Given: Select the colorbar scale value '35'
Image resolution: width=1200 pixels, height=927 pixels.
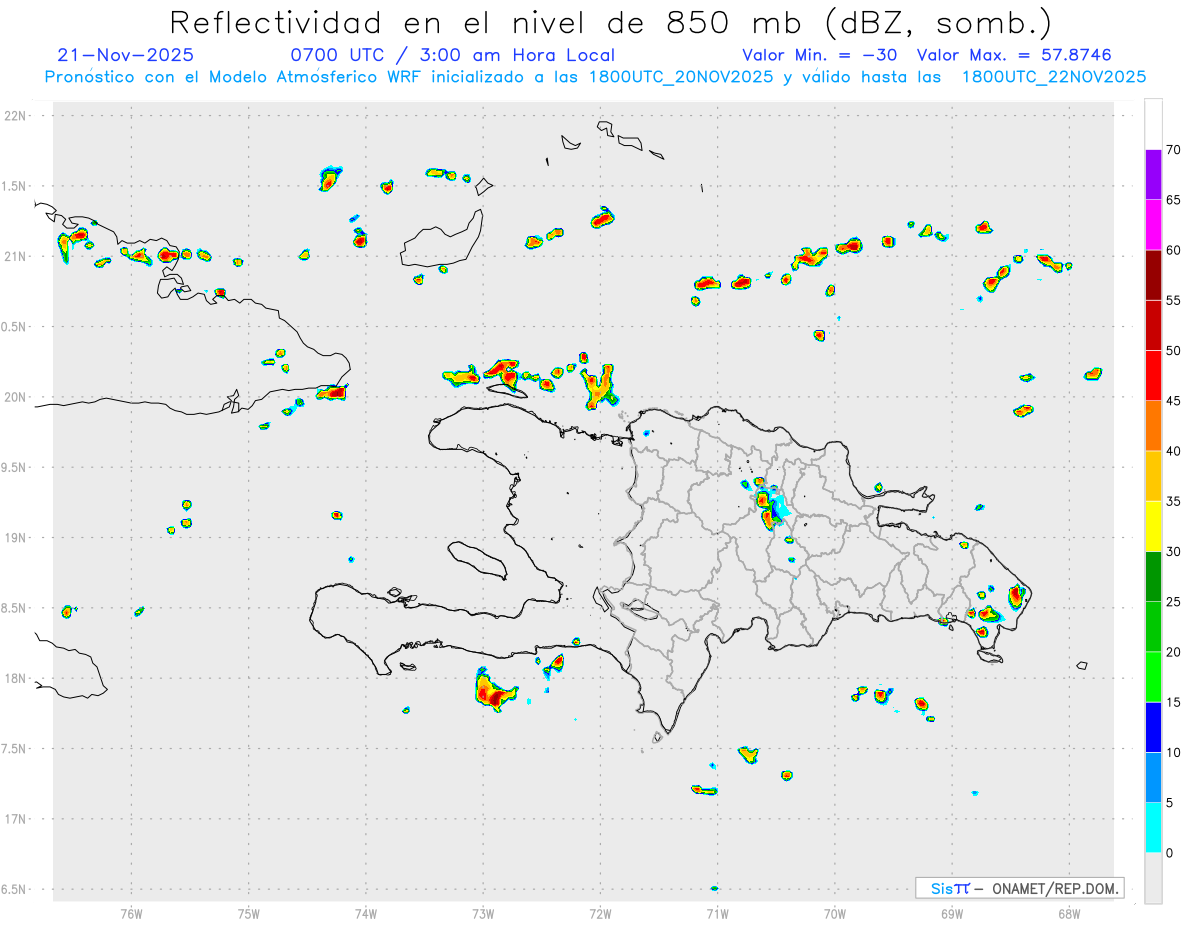Looking at the screenshot, I should point(1174,501).
